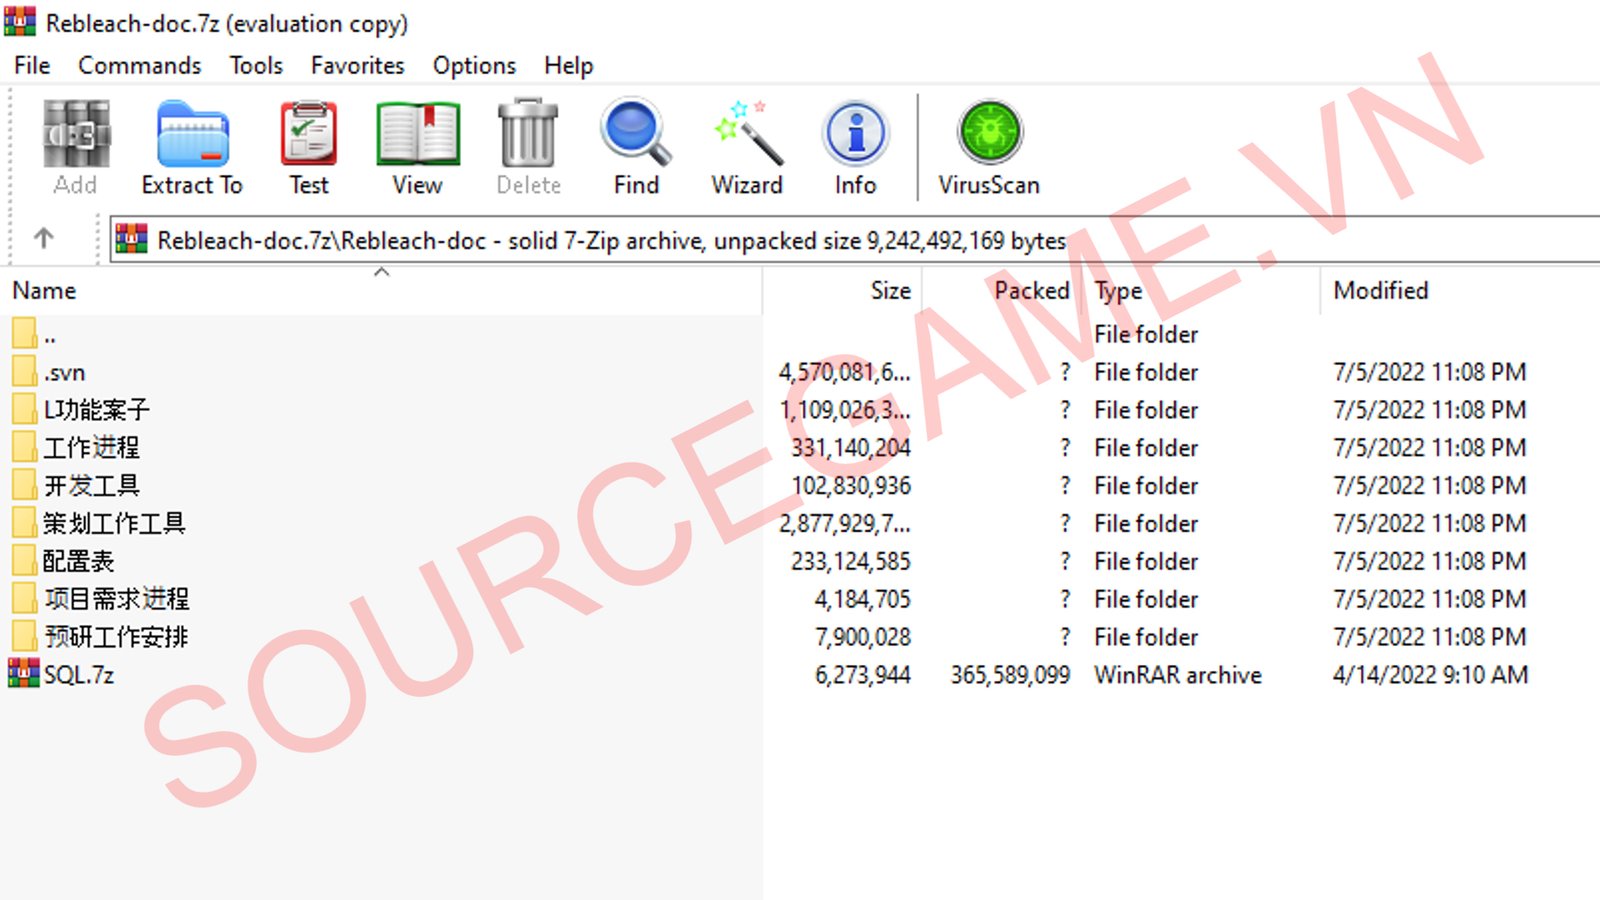Select the parent folder '..' entry
The height and width of the screenshot is (900, 1600).
click(49, 335)
